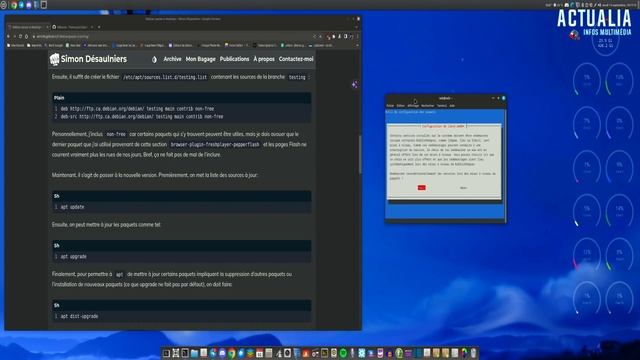Bookmark this page with the star icon

click(320, 36)
